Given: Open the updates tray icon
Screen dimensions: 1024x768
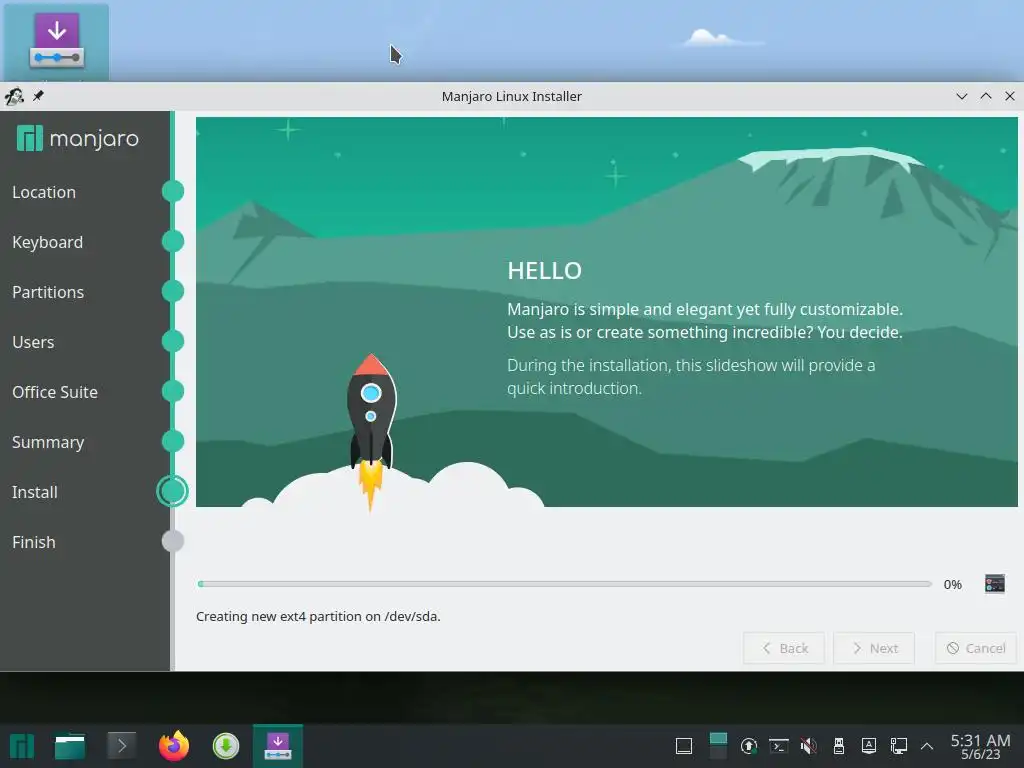Looking at the screenshot, I should [748, 746].
